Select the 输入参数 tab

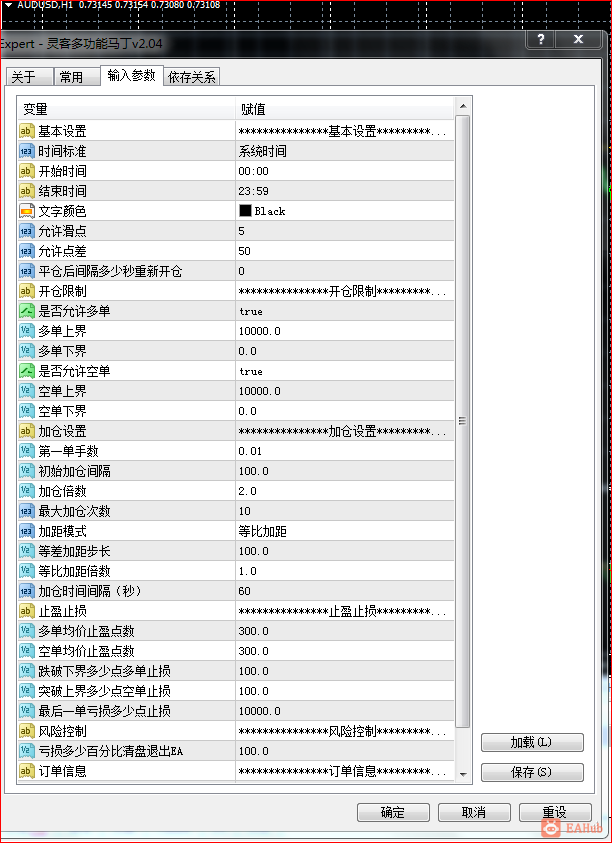(x=131, y=75)
